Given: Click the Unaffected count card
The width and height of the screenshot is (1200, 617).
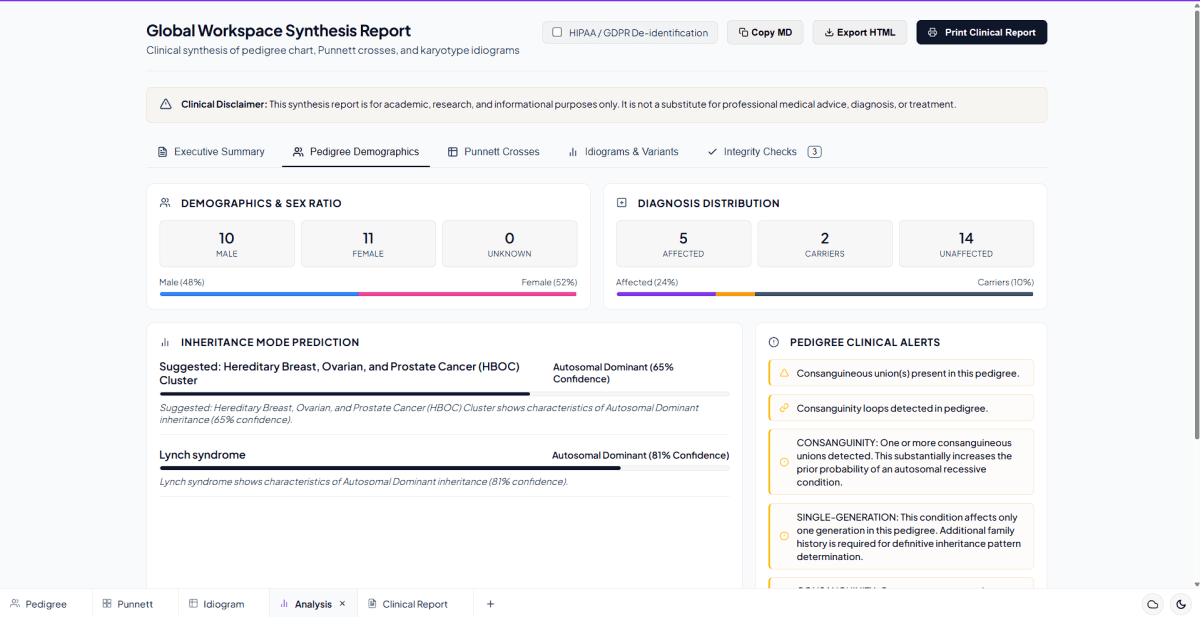Looking at the screenshot, I should point(966,244).
